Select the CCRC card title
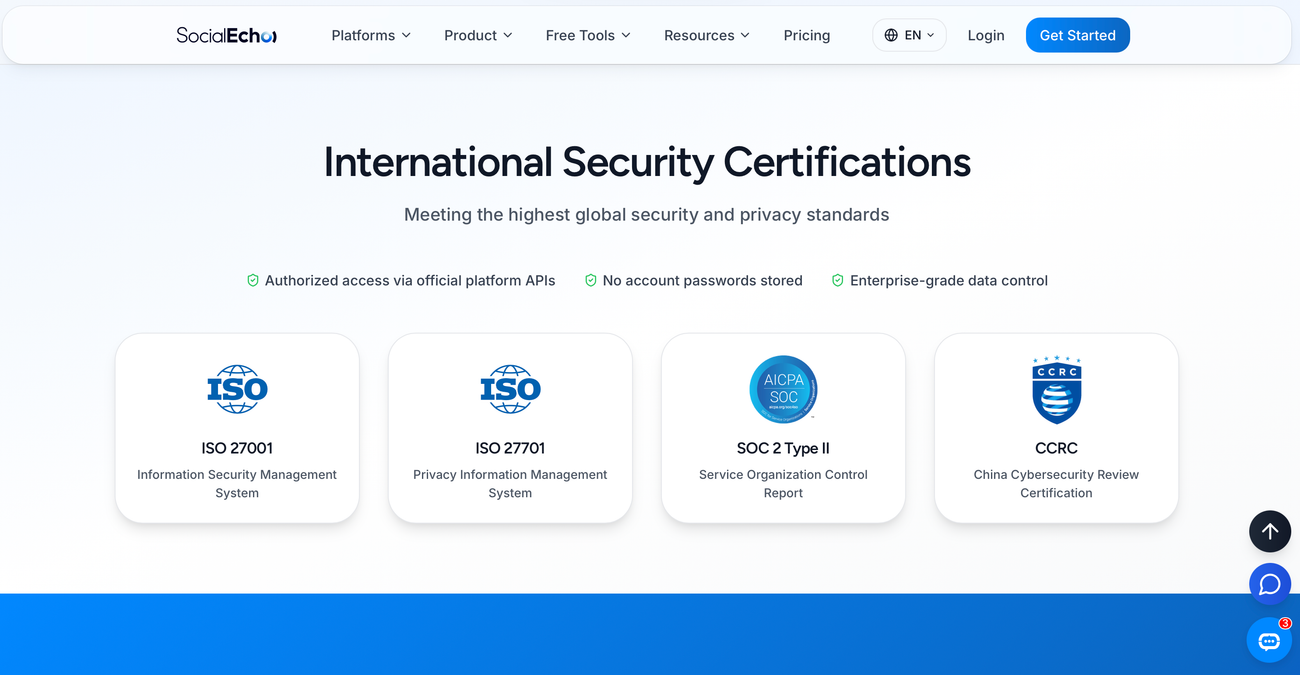This screenshot has width=1300, height=675. point(1057,448)
